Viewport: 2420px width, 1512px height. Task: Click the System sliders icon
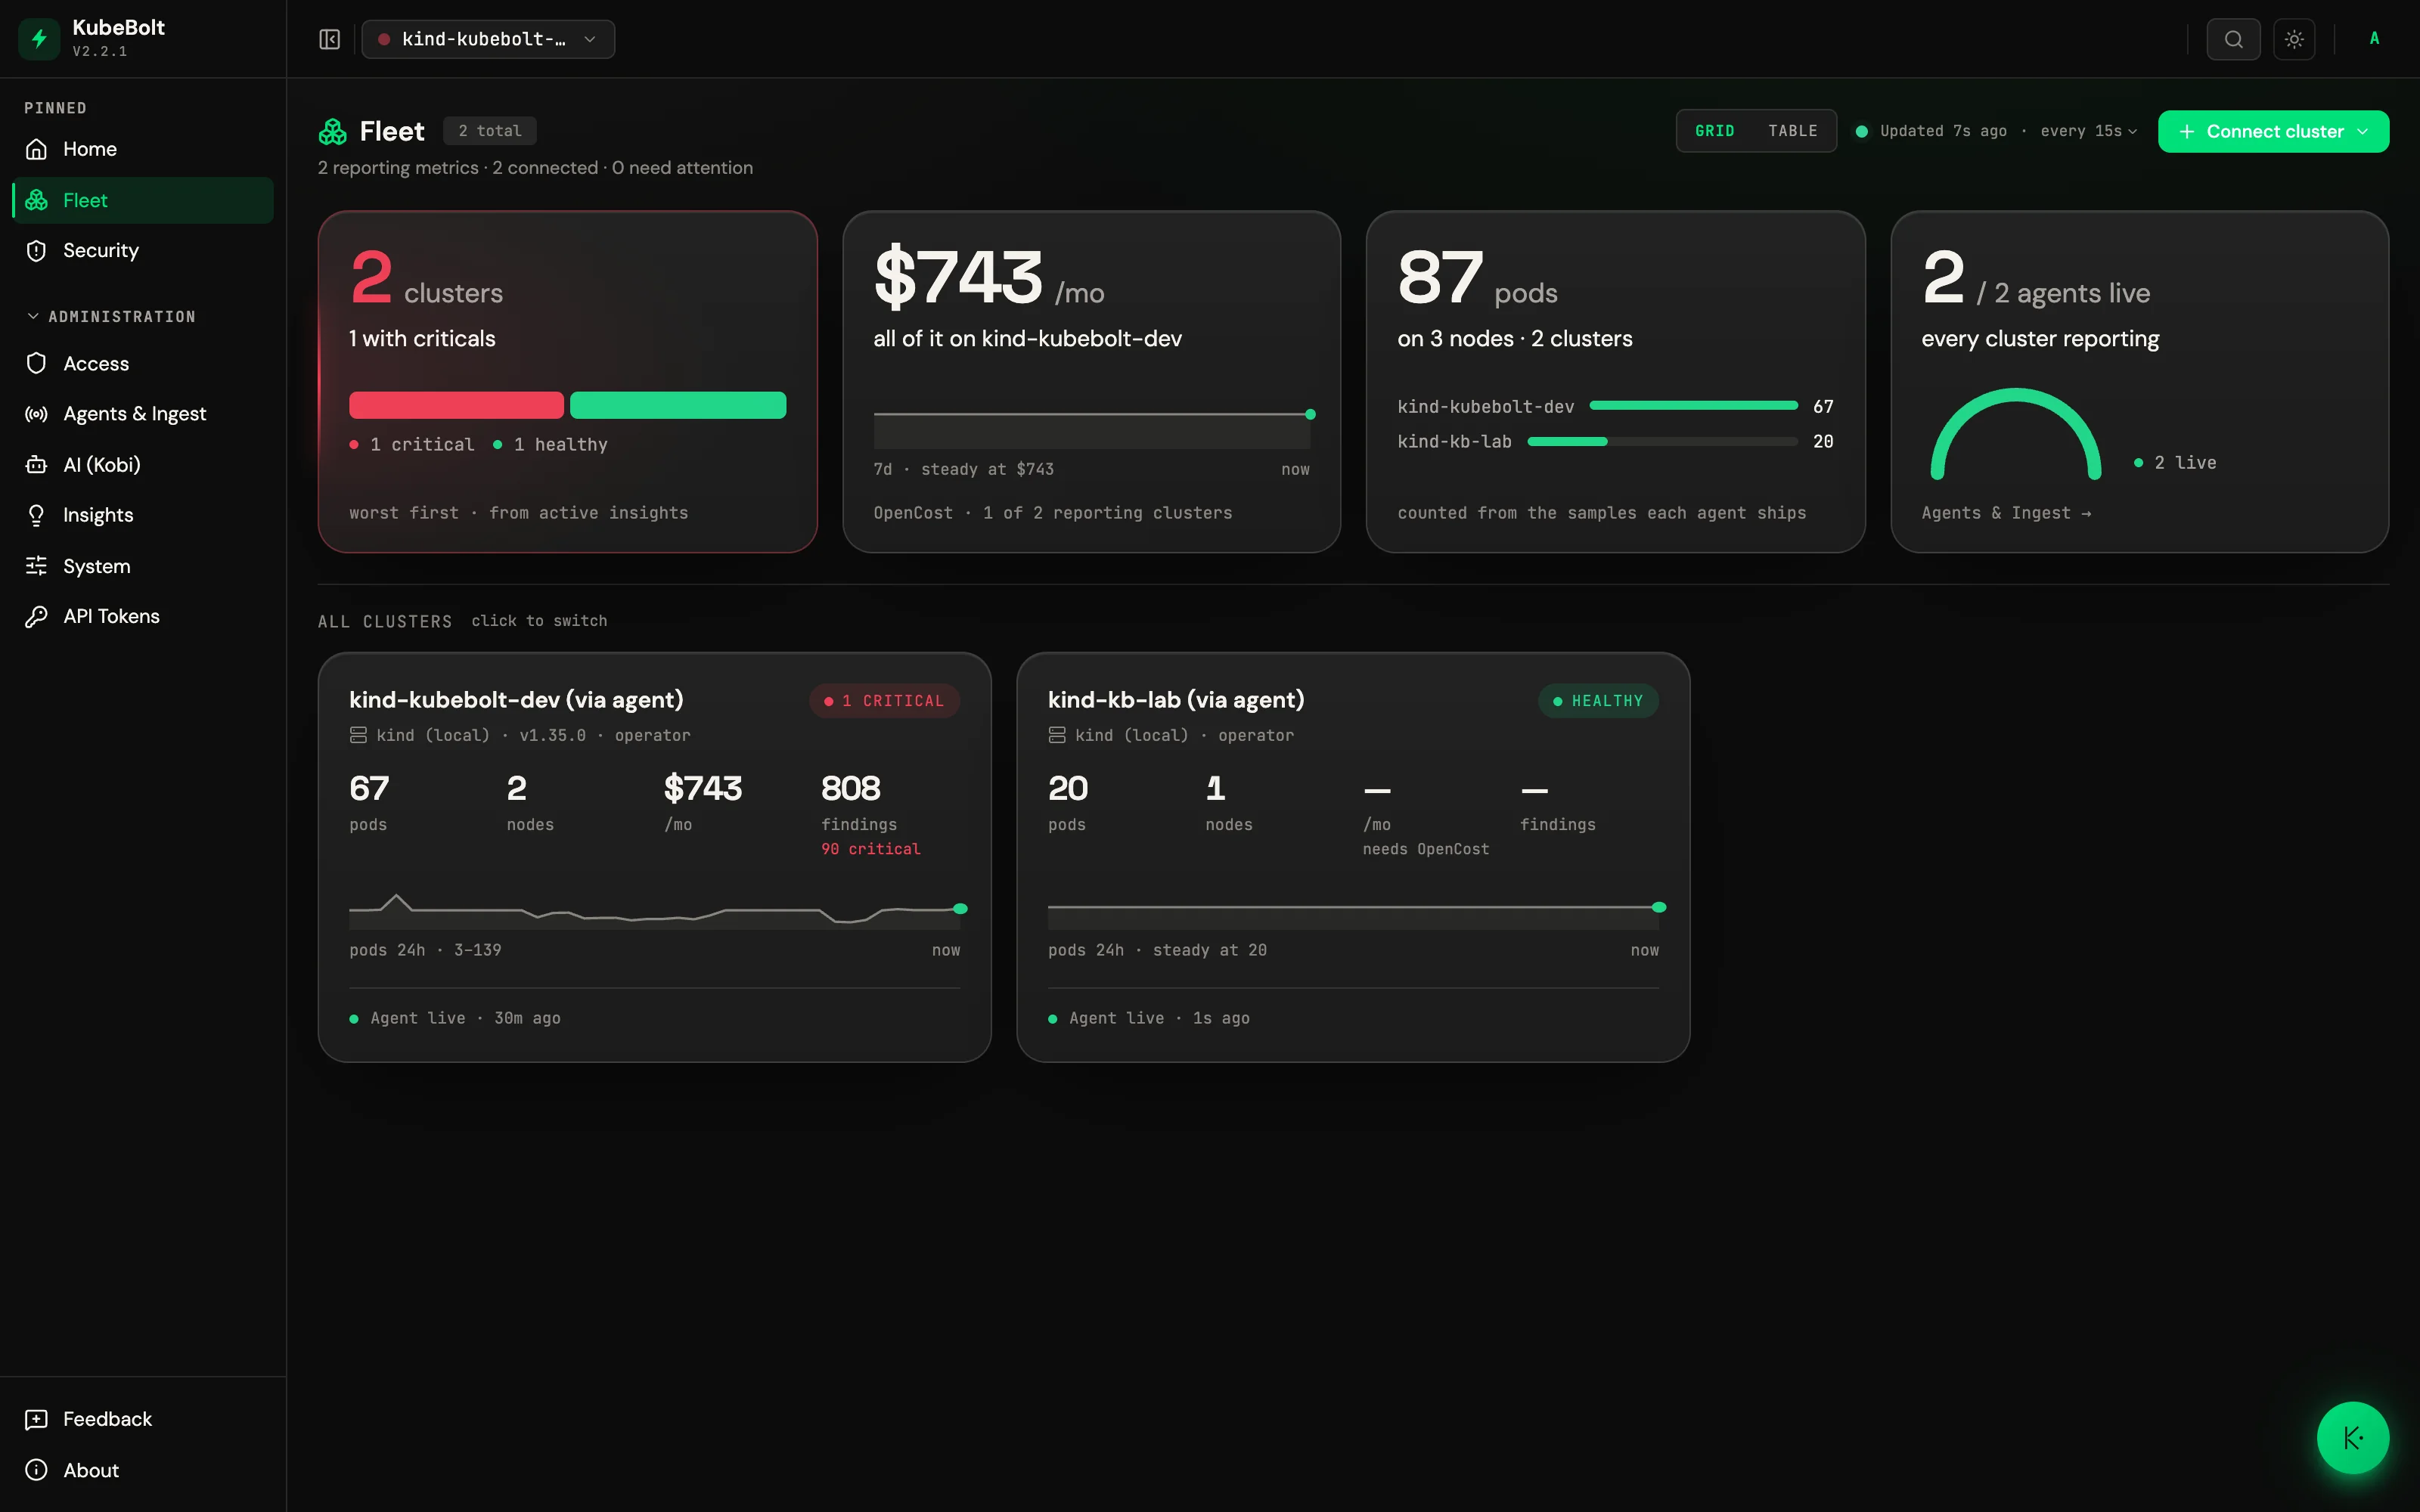[x=37, y=566]
